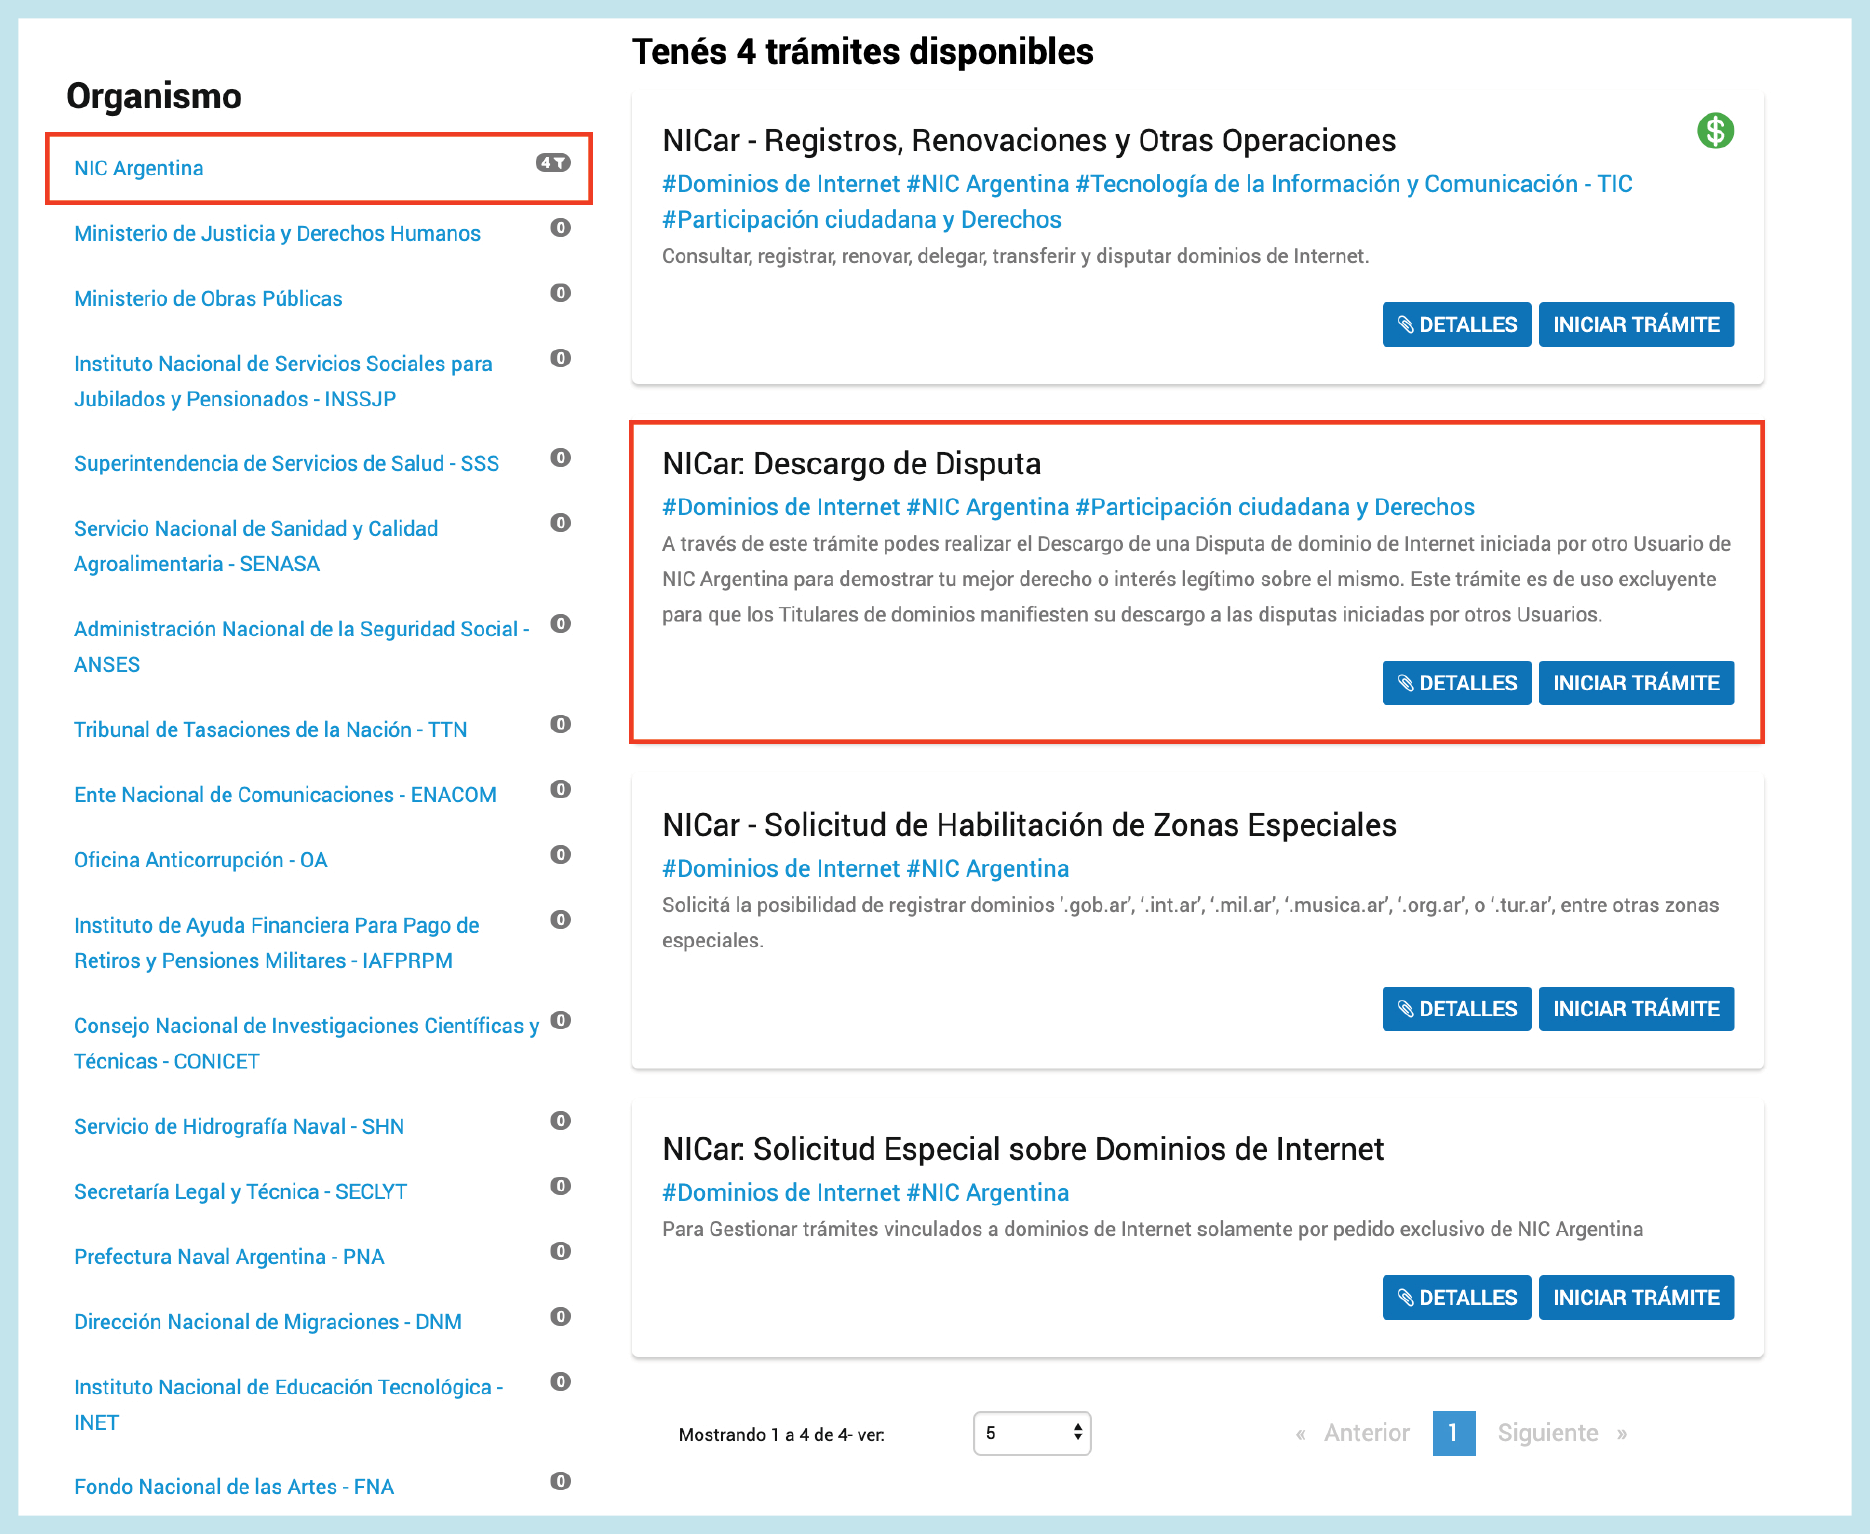Click the green dollar-sign paid icon
Screen dimensions: 1870x1534
1715,131
